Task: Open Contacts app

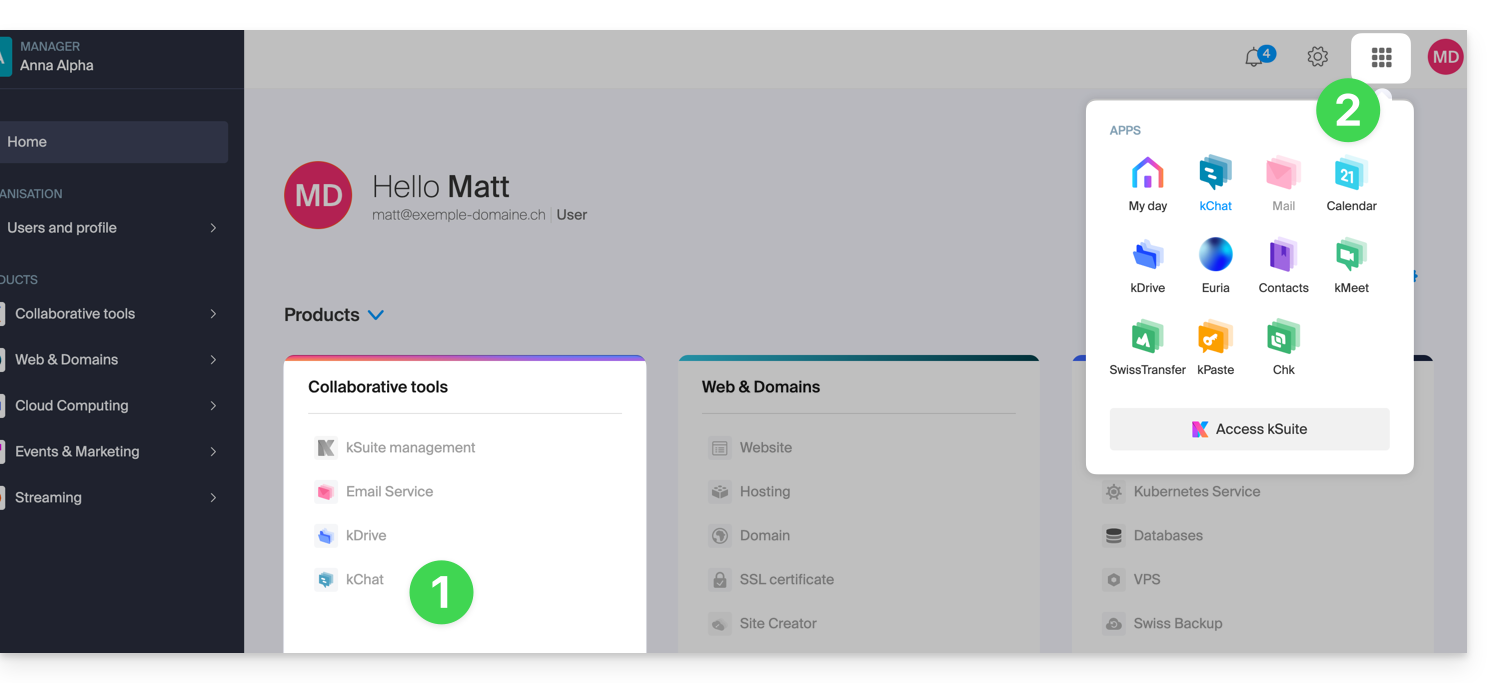Action: pyautogui.click(x=1283, y=265)
